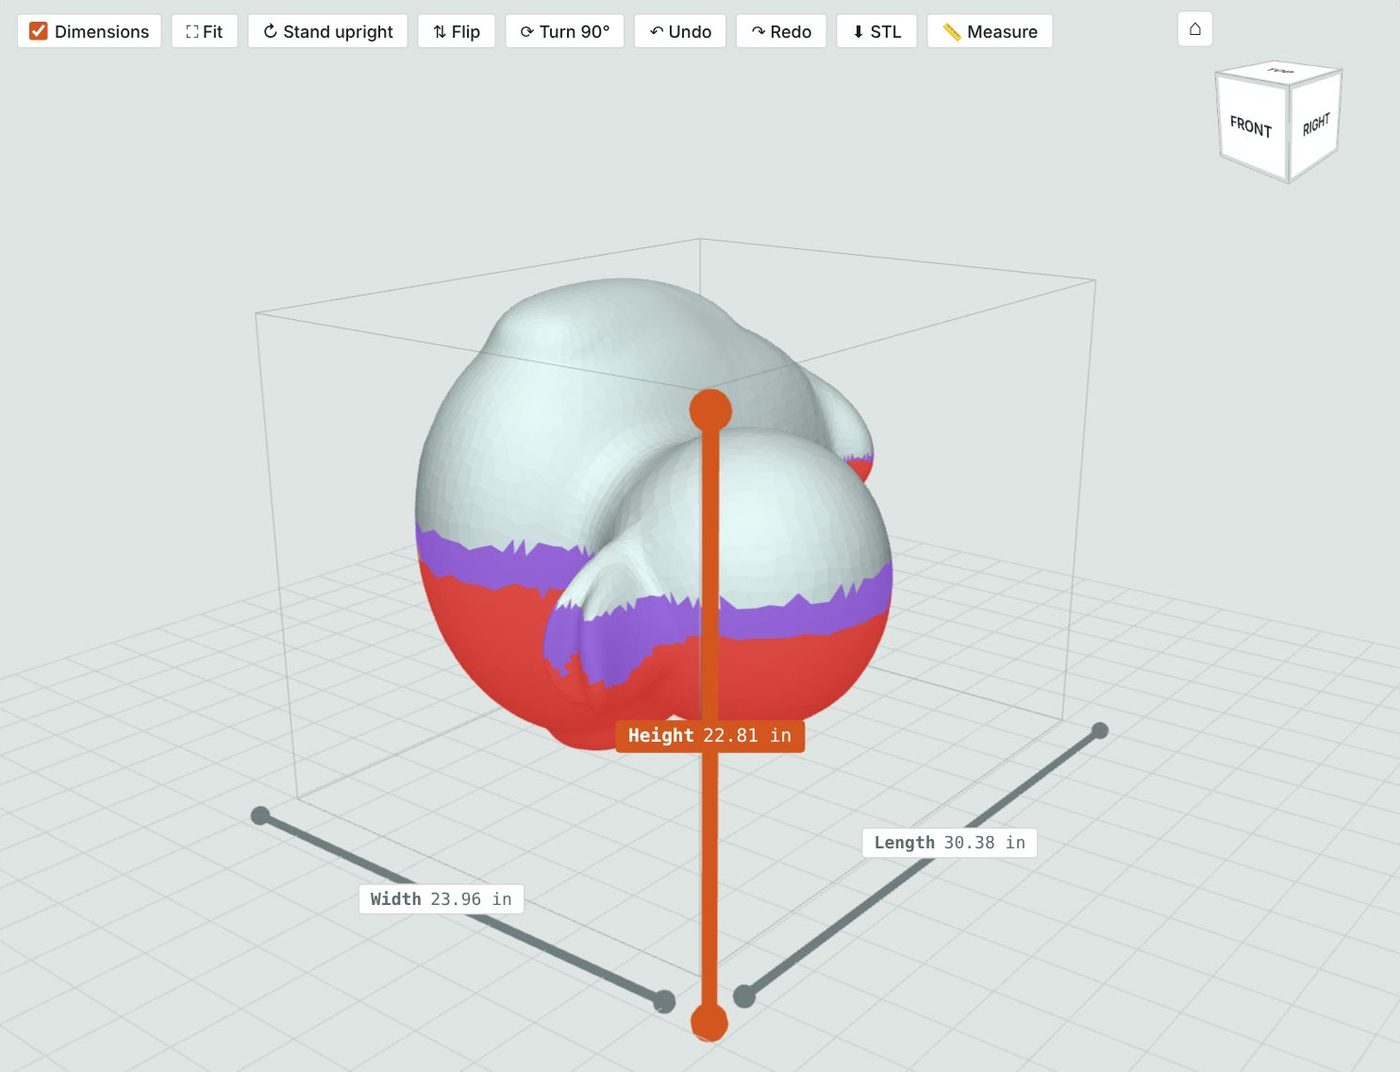The width and height of the screenshot is (1400, 1072).
Task: Flip the model
Action: [456, 31]
